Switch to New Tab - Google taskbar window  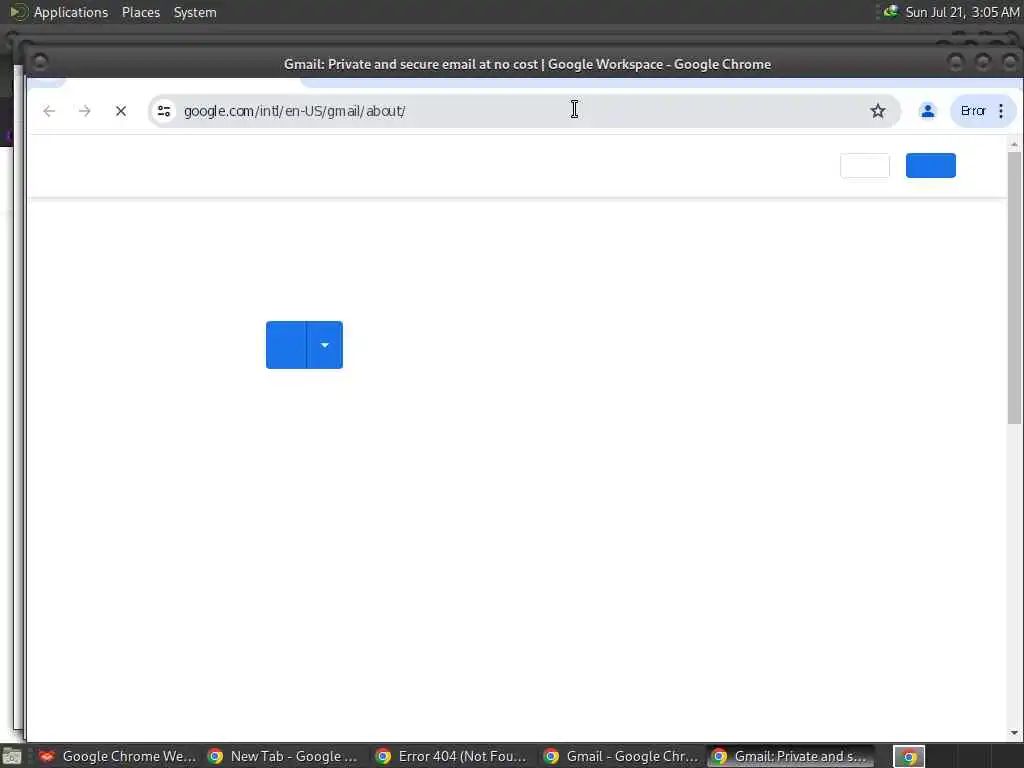point(285,756)
